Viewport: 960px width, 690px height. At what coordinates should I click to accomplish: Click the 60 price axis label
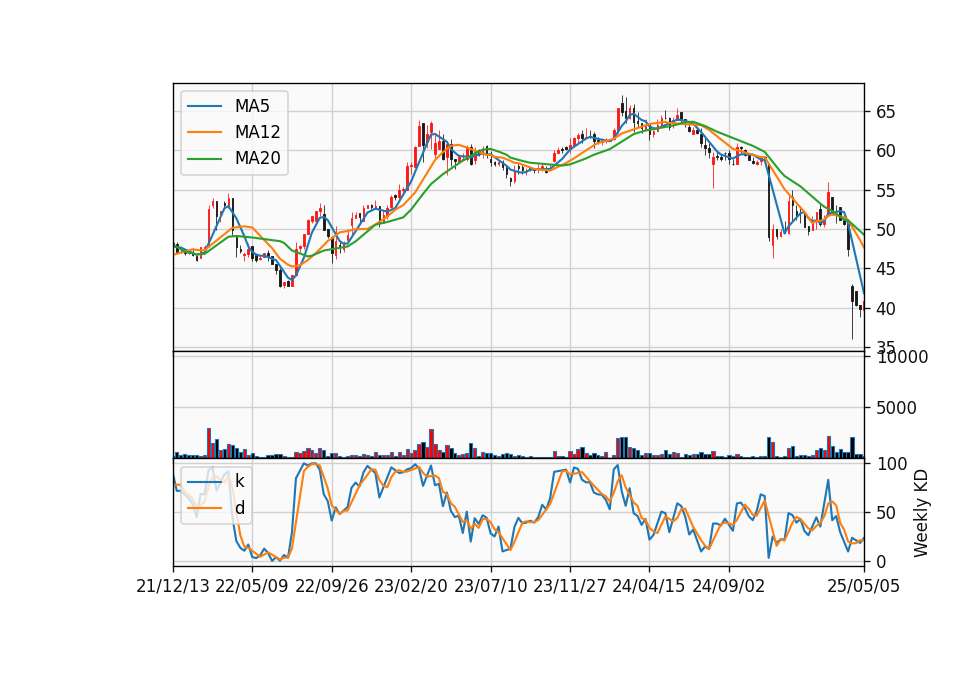[x=885, y=151]
